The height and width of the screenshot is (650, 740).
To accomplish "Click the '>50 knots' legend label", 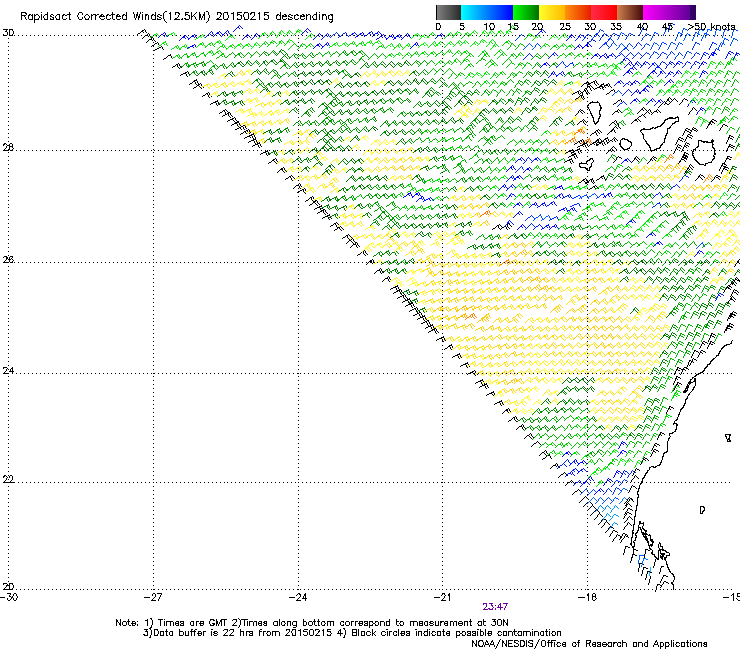I will click(x=712, y=27).
